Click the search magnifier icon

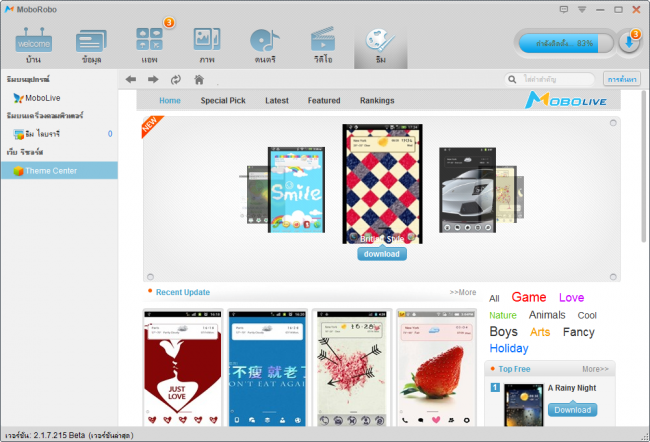point(512,79)
